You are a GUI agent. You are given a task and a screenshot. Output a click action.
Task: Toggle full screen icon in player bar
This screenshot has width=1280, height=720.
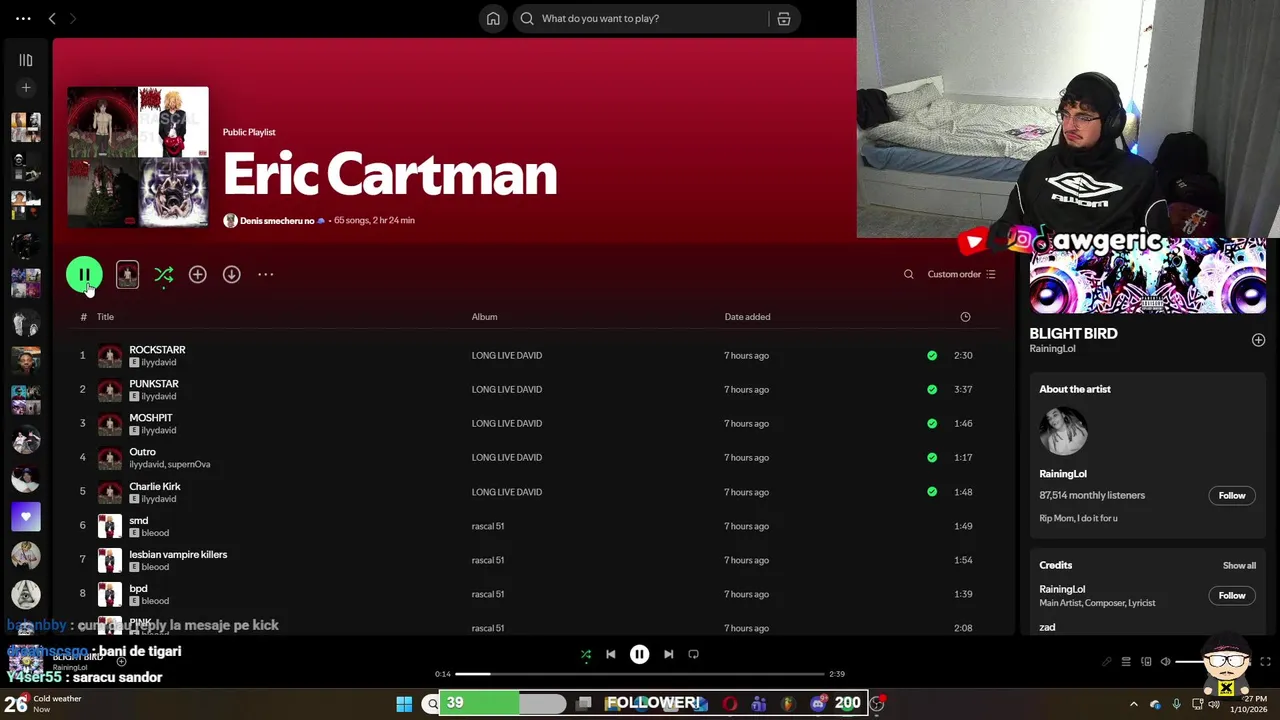click(x=1265, y=662)
